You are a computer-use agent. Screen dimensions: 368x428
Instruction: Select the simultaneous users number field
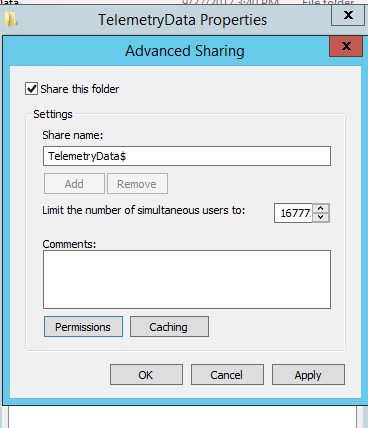(x=293, y=213)
